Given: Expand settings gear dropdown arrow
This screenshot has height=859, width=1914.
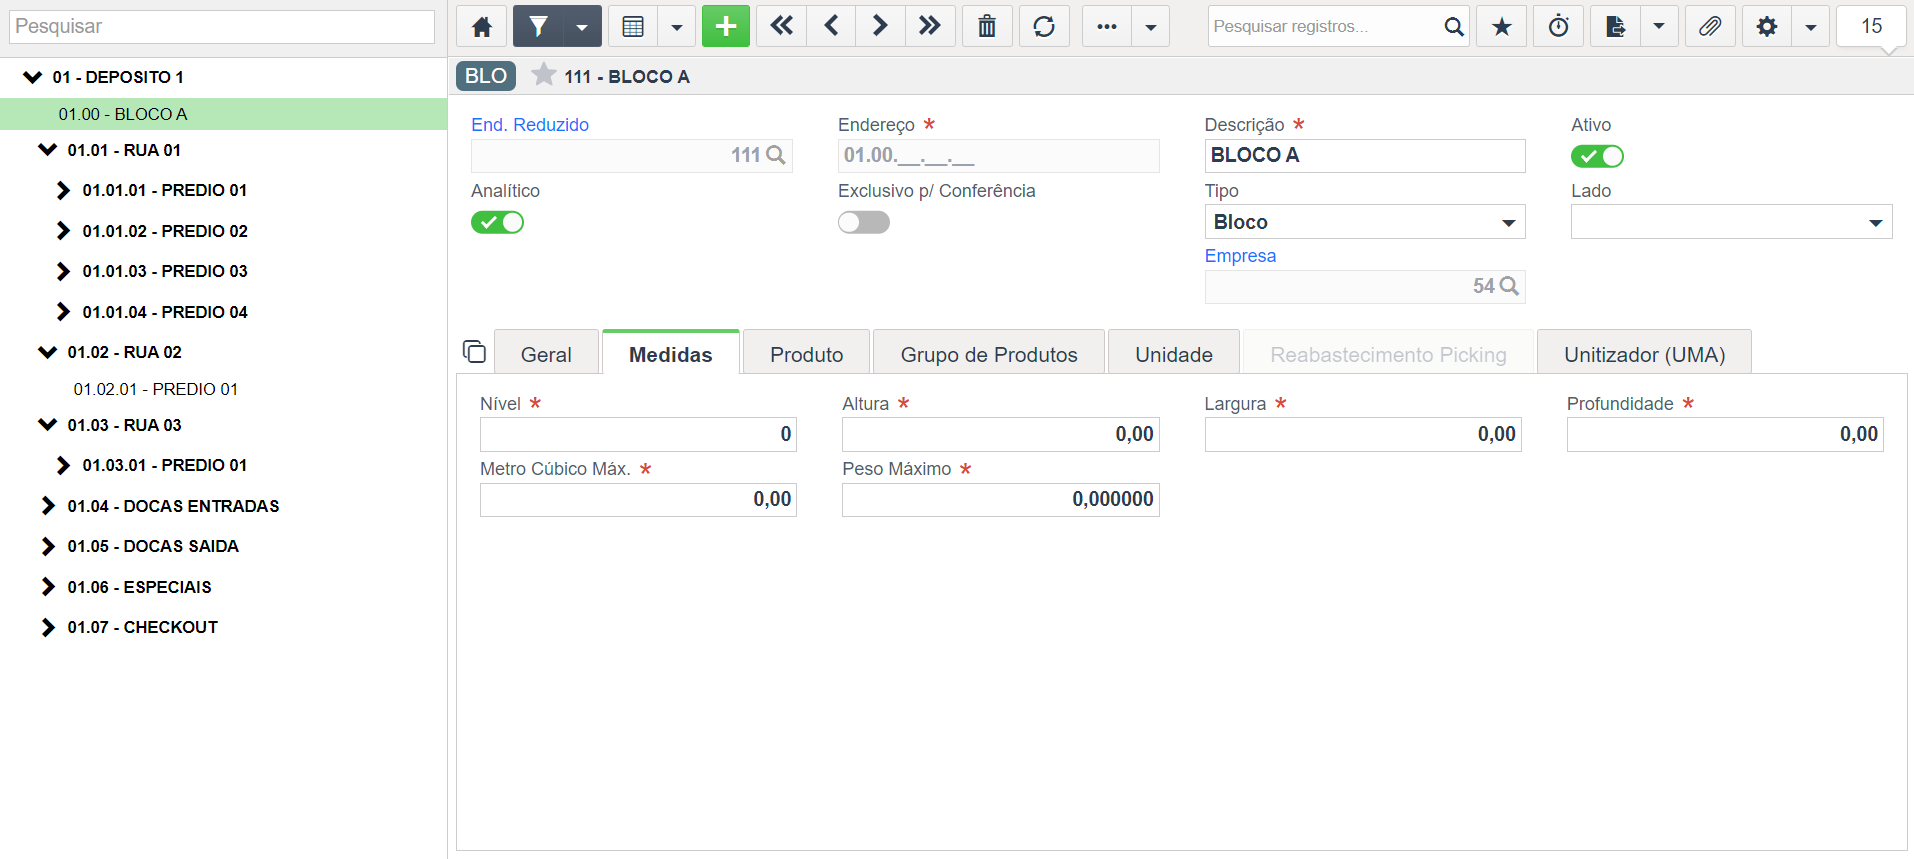Looking at the screenshot, I should point(1811,26).
